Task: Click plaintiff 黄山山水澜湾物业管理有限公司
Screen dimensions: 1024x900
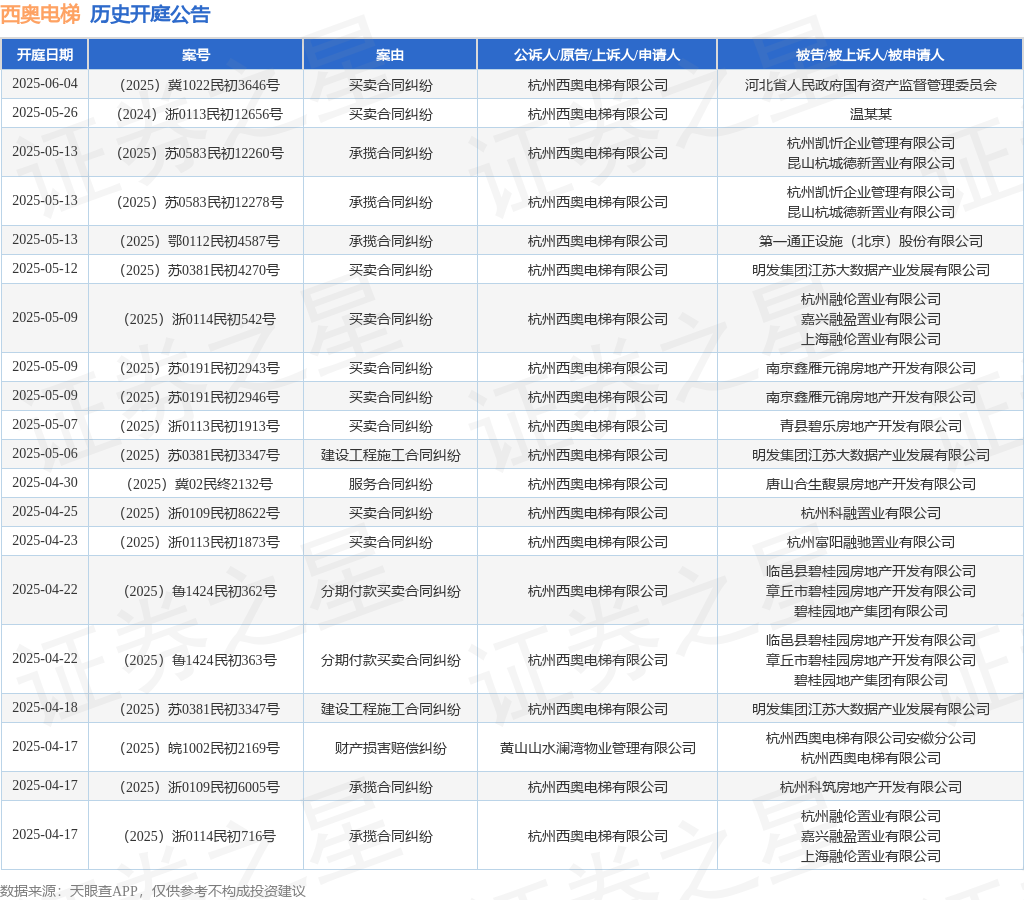Action: click(598, 748)
